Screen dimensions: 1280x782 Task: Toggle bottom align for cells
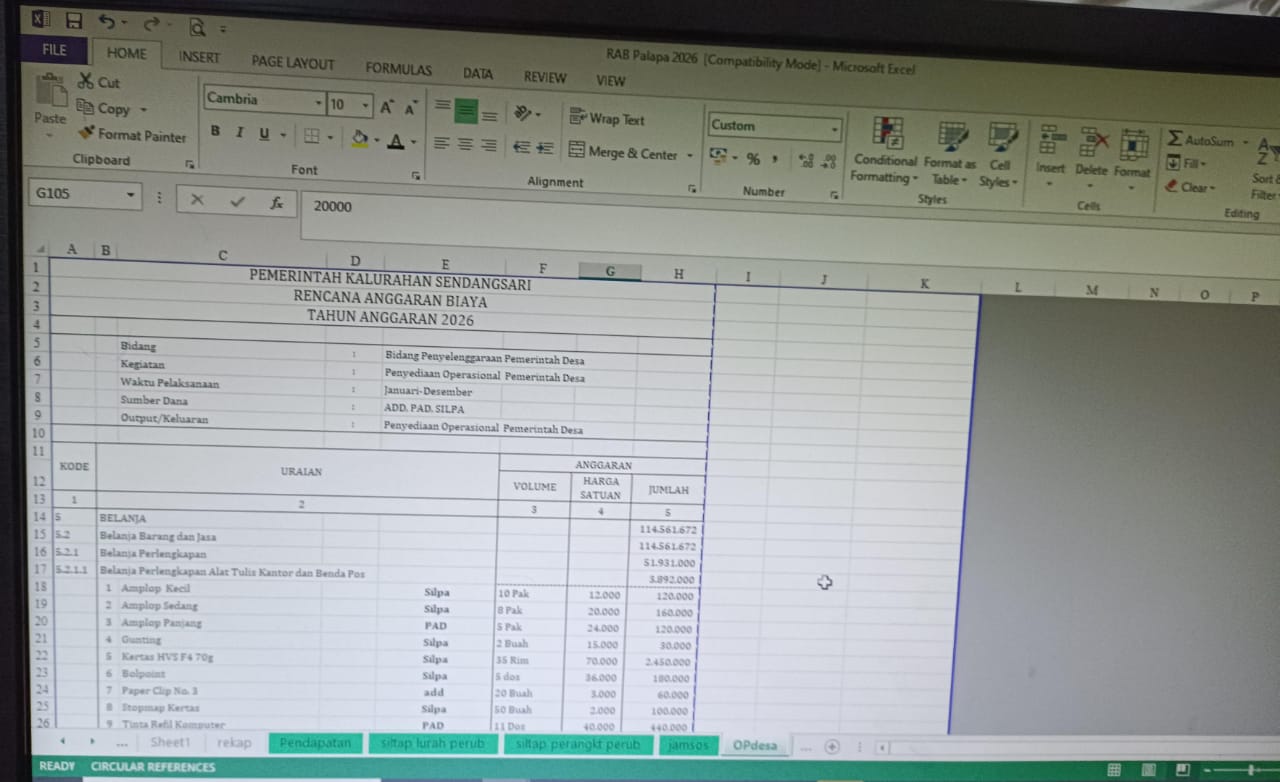coord(489,114)
